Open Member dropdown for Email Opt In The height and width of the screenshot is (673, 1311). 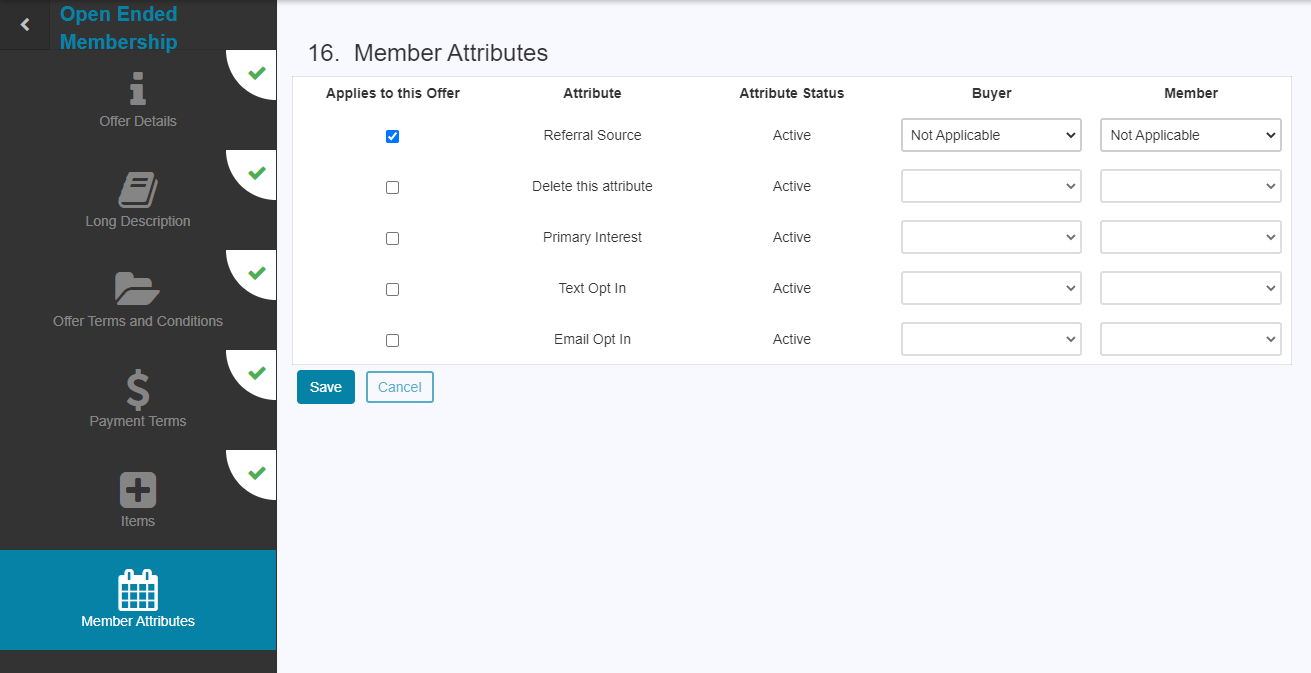1191,339
